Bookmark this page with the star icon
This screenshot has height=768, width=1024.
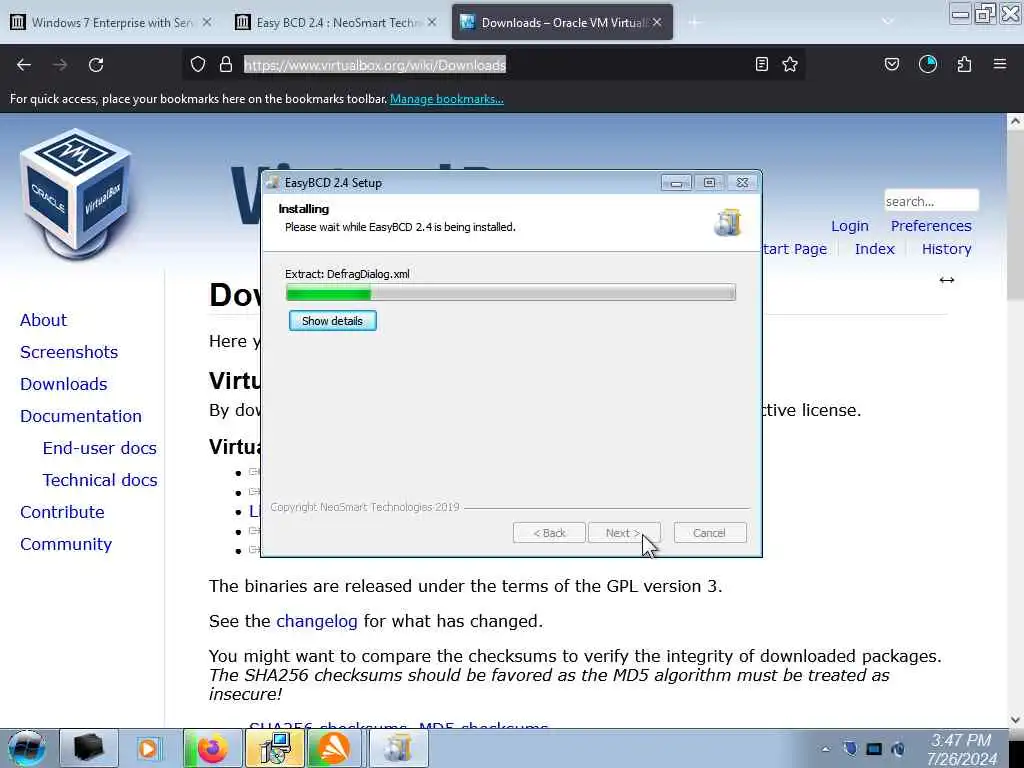click(x=790, y=64)
